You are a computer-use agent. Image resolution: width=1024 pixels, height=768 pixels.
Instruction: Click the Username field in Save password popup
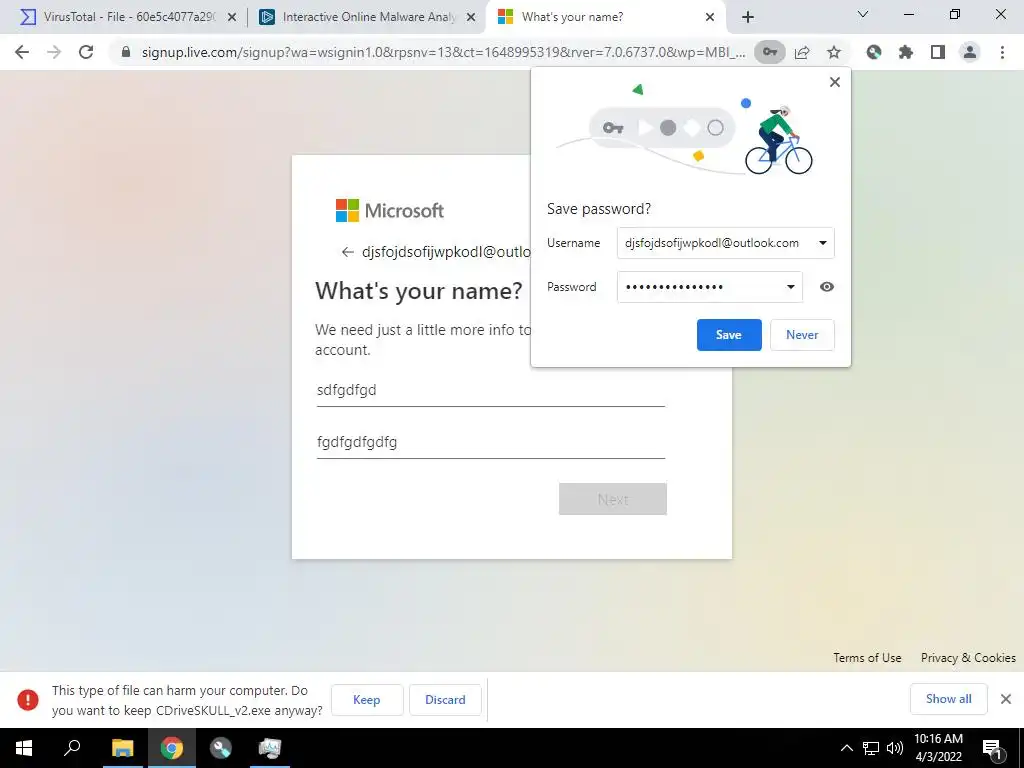click(726, 243)
